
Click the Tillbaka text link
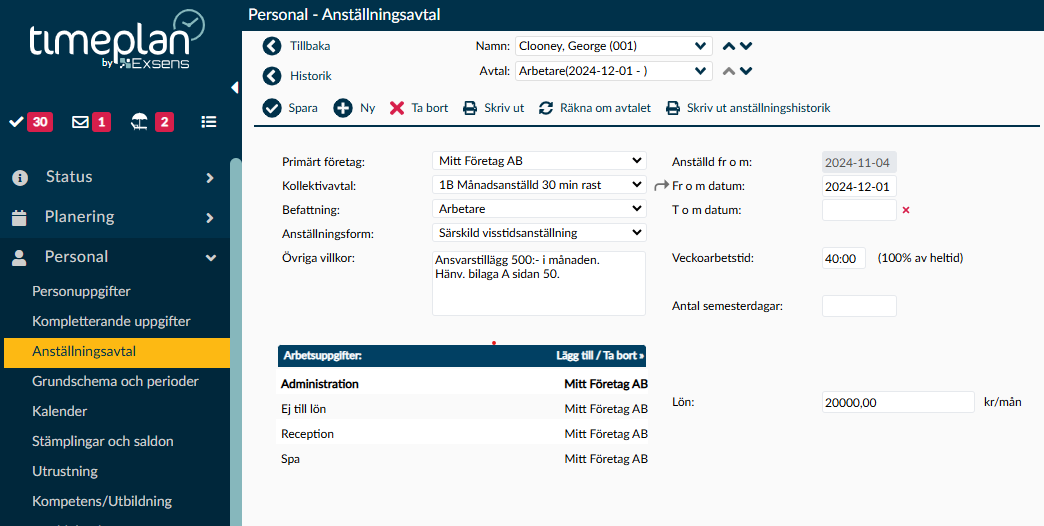310,46
